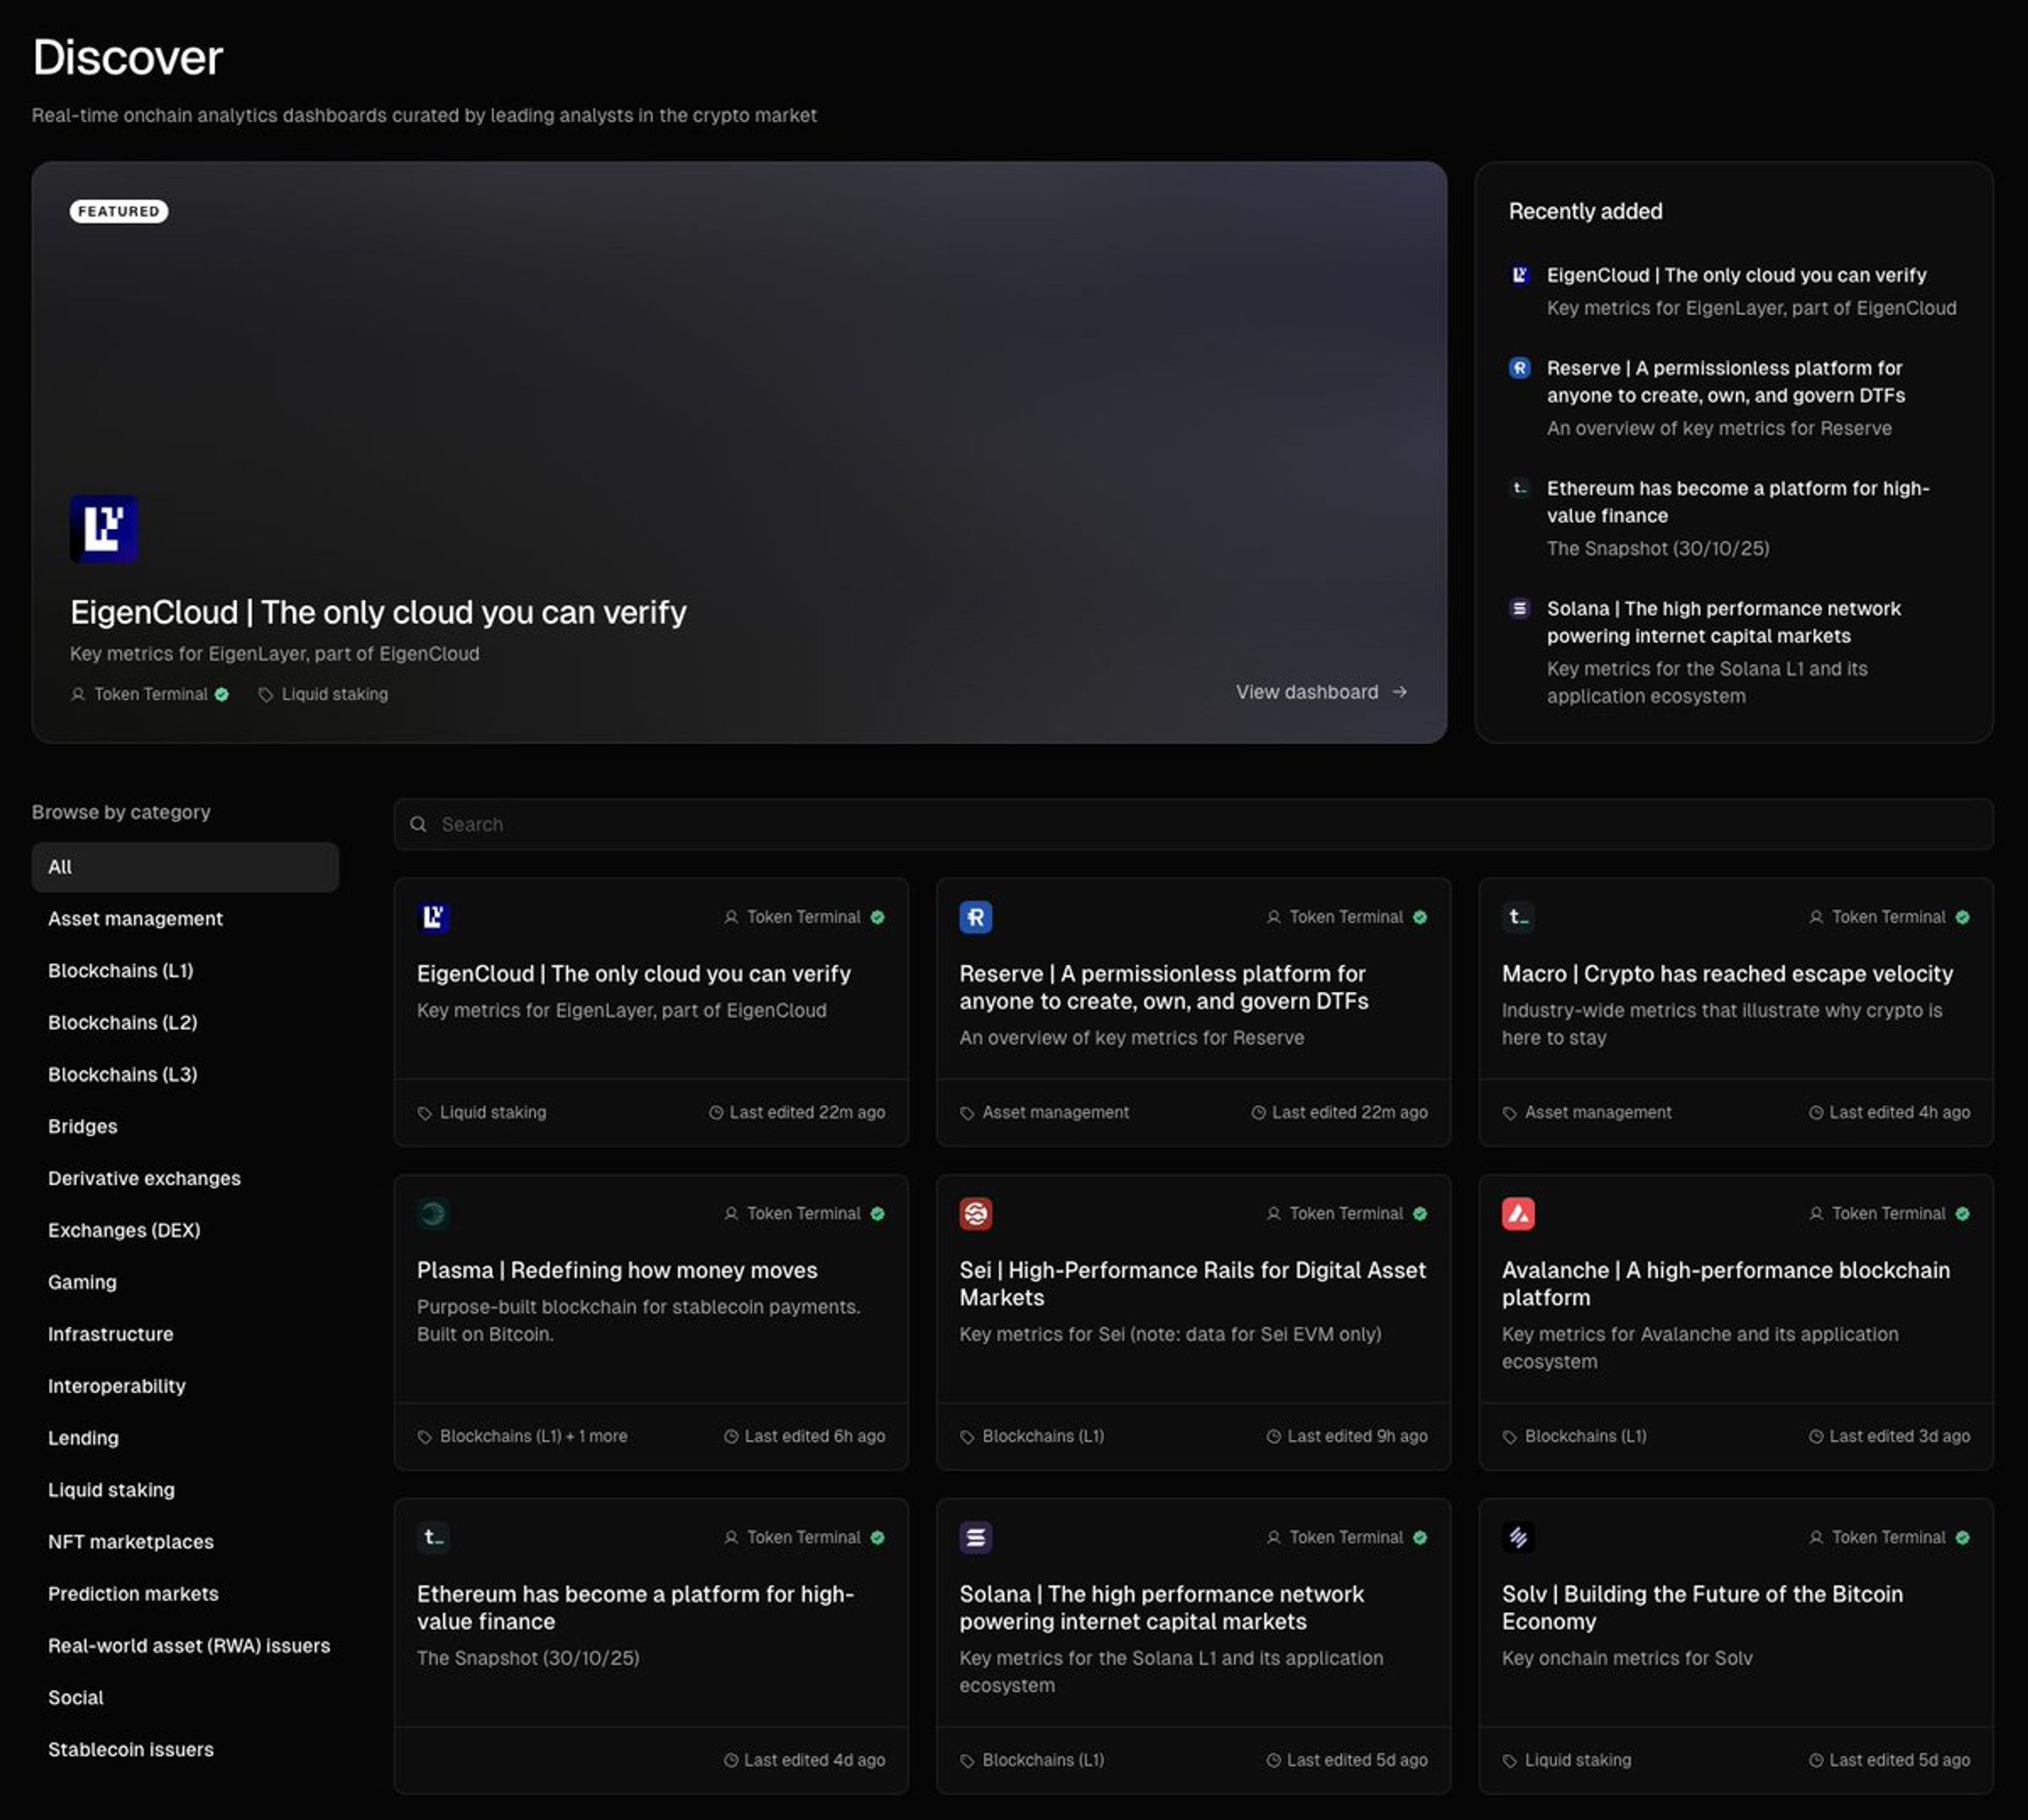2028x1820 pixels.
Task: Click the Solana icon in Recently added list
Action: [x=1519, y=608]
